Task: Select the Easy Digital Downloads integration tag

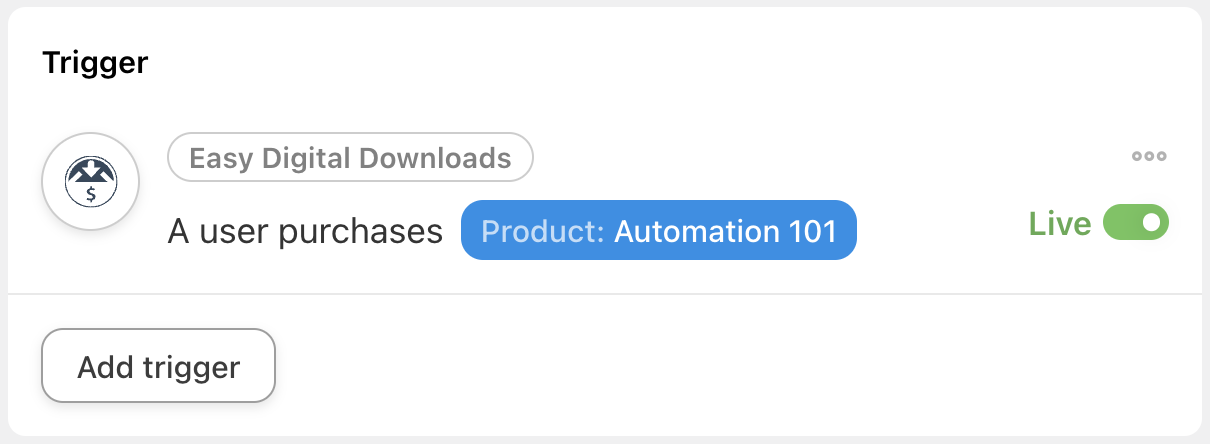Action: pos(350,158)
